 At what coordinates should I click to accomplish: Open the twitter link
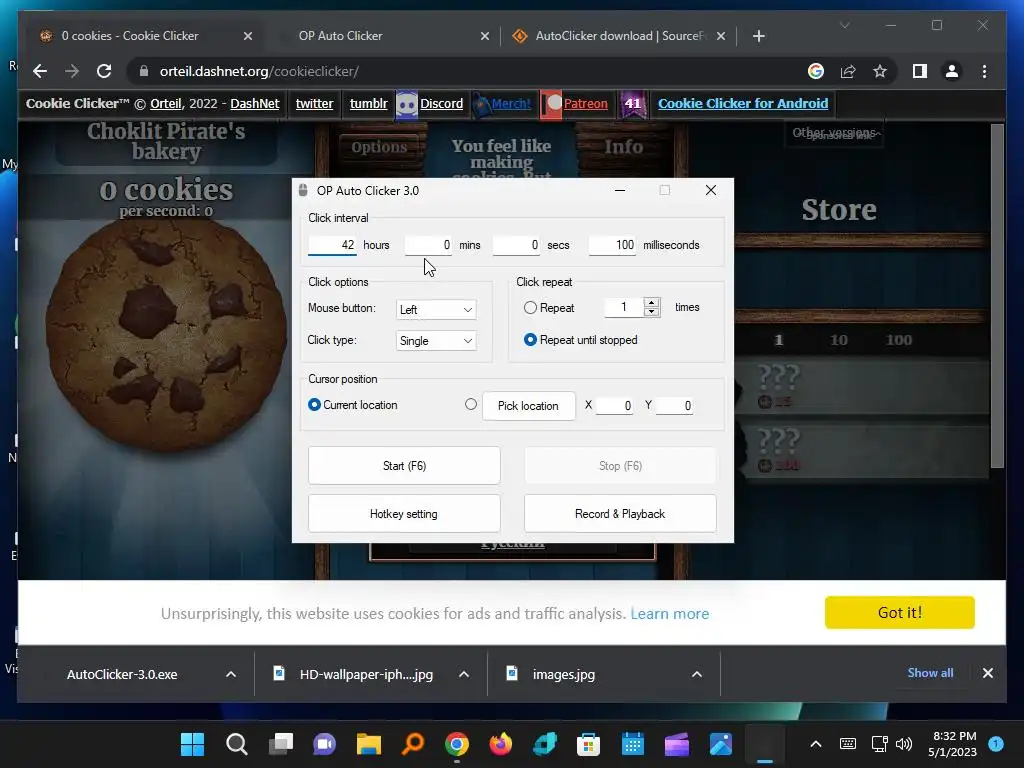(x=314, y=103)
